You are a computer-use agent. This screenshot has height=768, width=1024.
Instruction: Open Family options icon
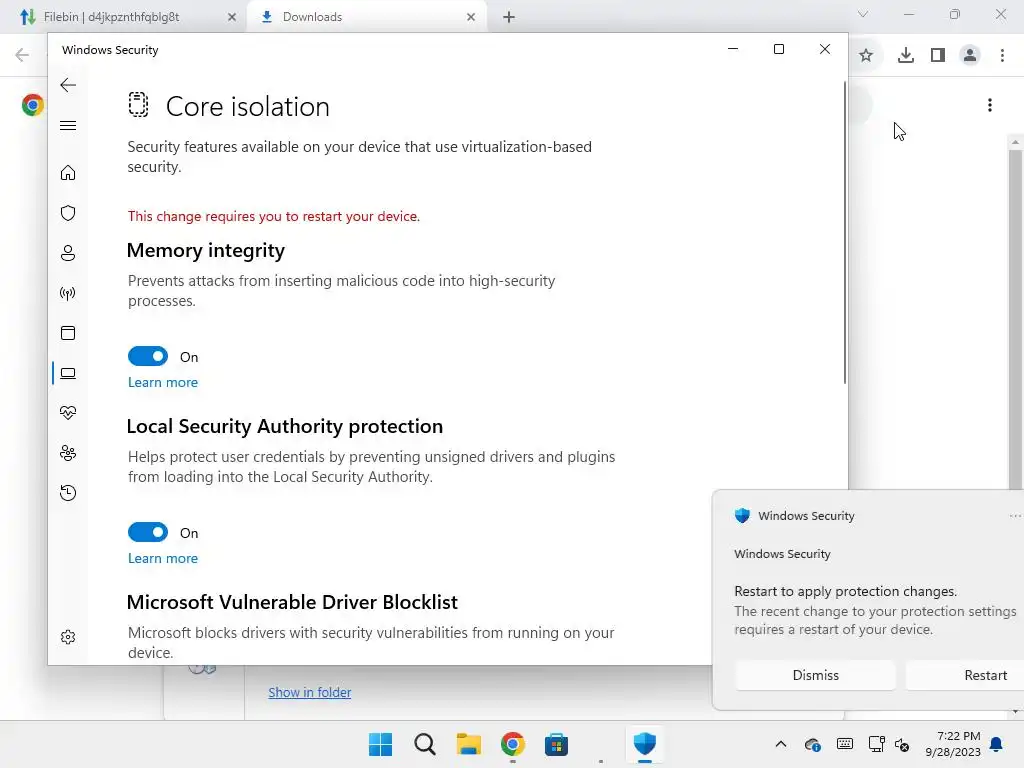click(68, 453)
